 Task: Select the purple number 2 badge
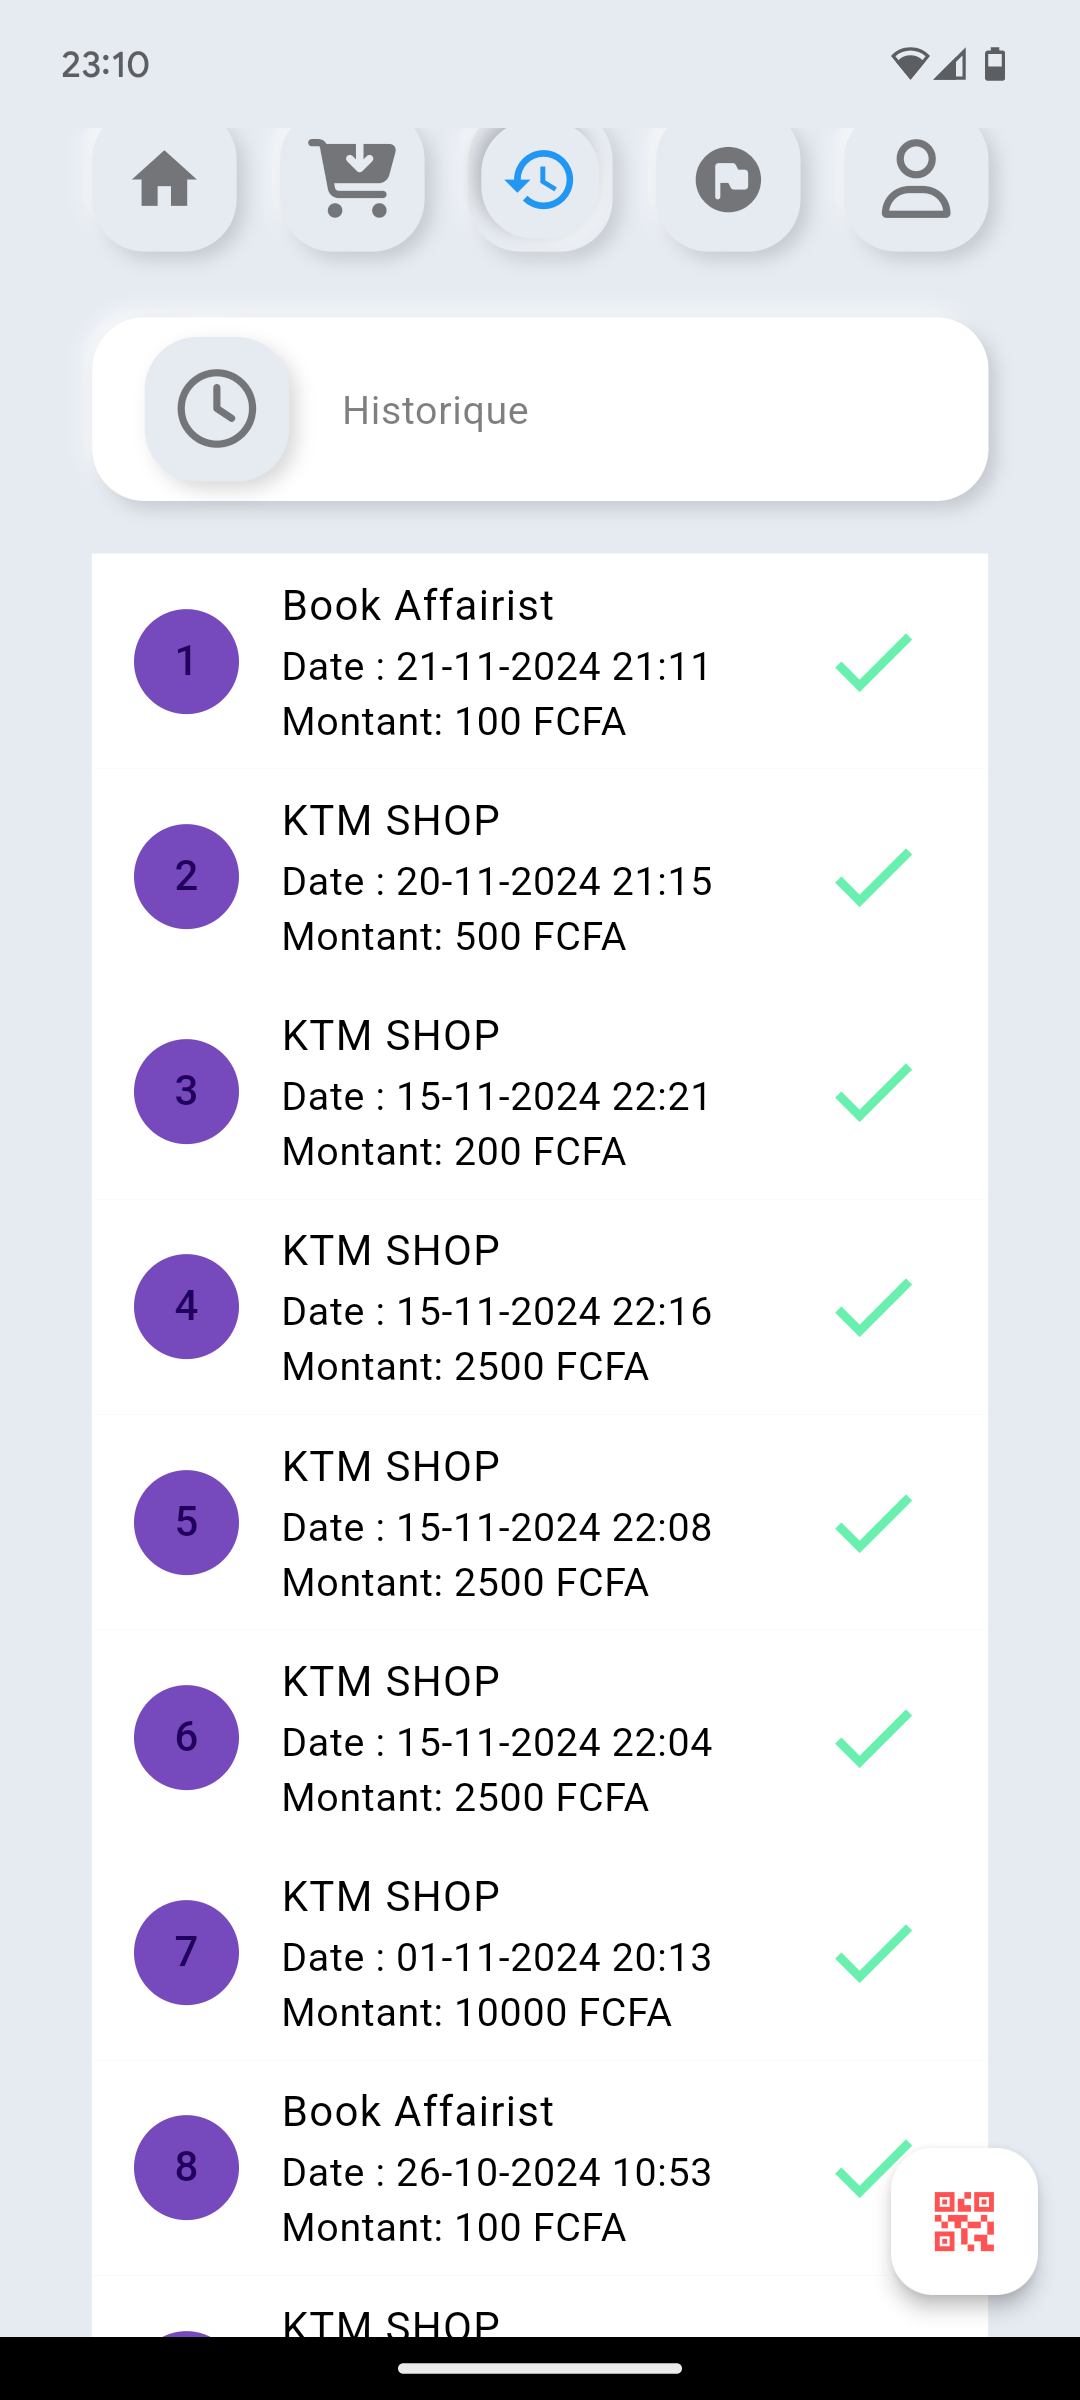pyautogui.click(x=186, y=877)
